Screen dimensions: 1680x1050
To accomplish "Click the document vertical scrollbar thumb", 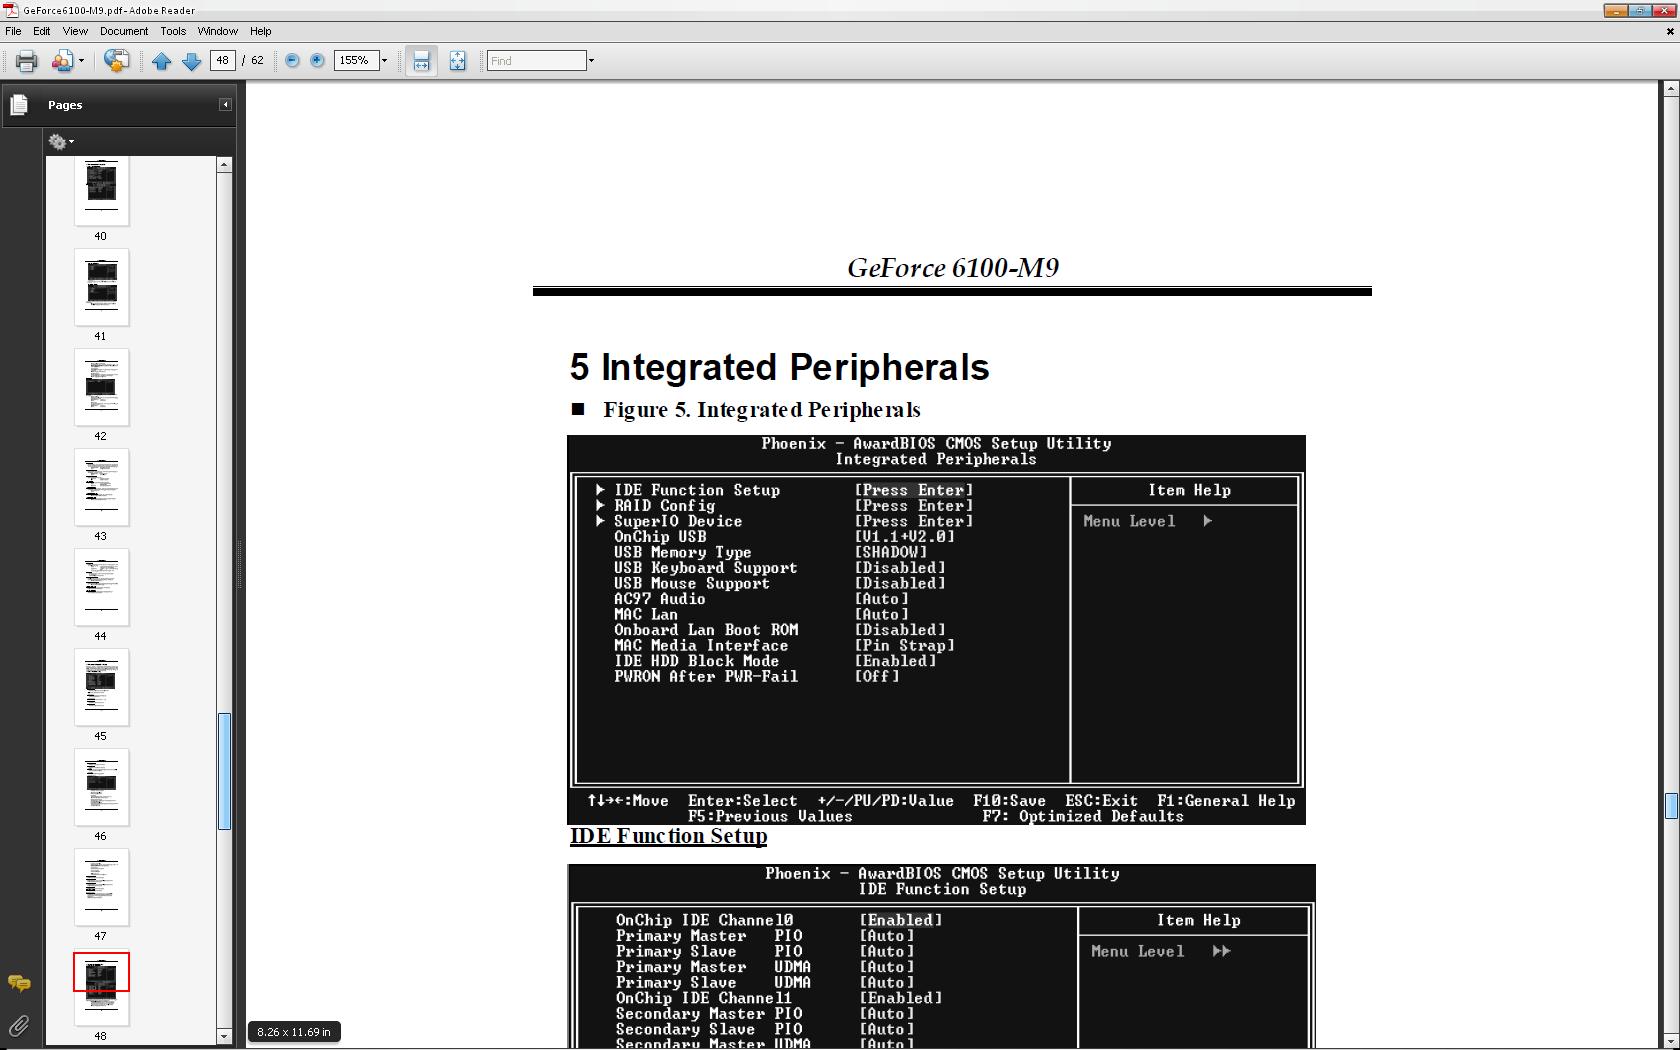I will (1671, 805).
